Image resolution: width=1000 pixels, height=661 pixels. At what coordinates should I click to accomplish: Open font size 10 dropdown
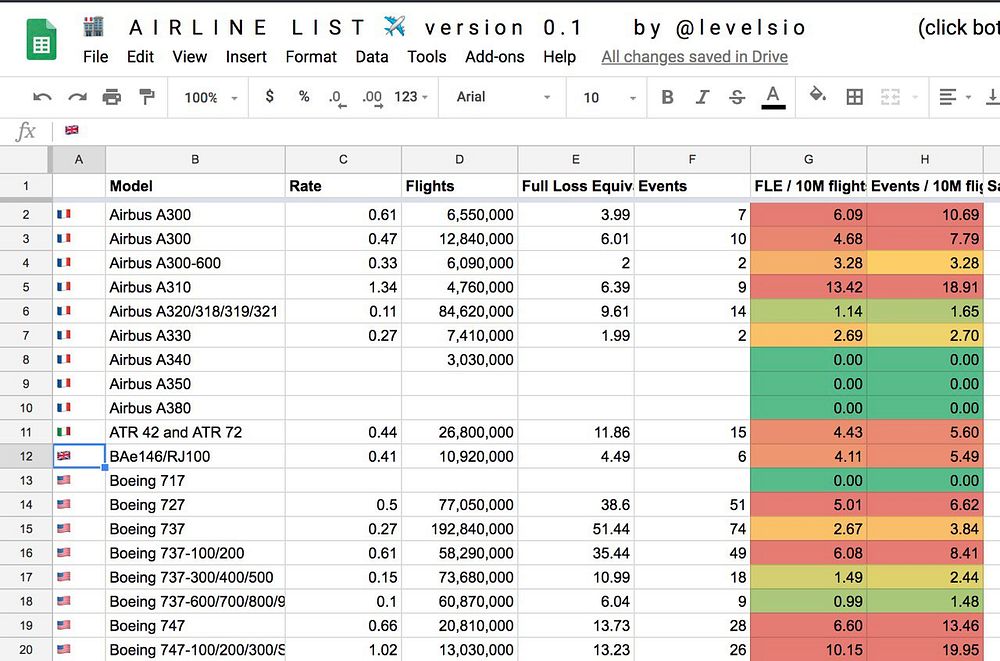coord(609,98)
